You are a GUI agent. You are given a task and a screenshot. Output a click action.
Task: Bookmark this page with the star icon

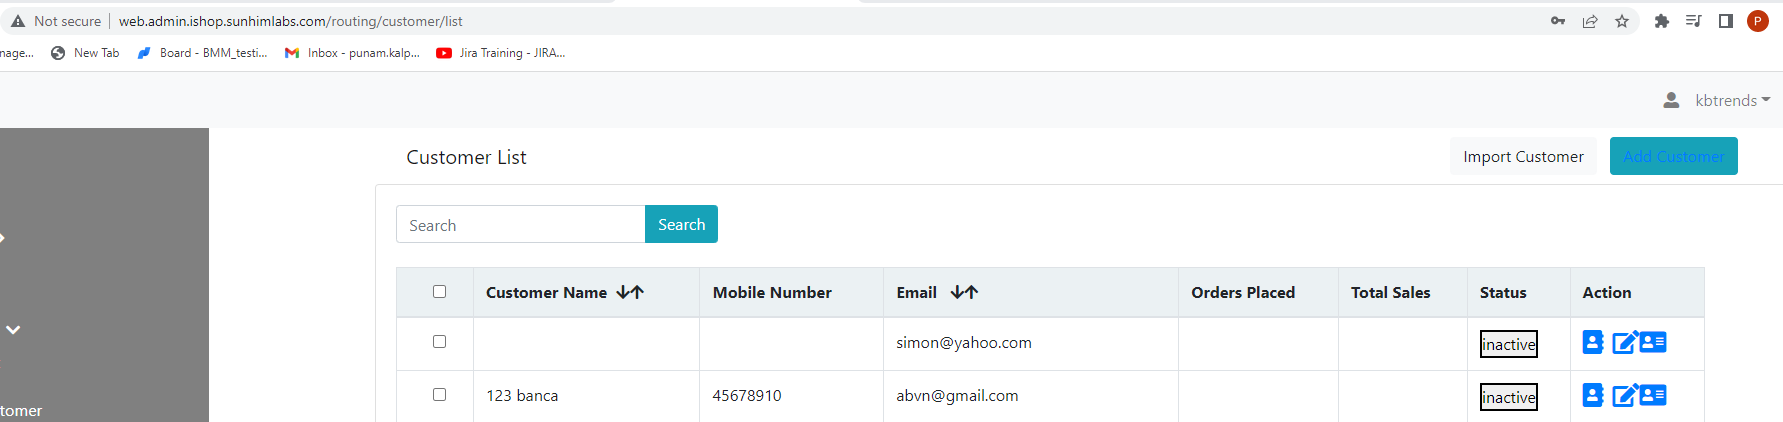1622,21
